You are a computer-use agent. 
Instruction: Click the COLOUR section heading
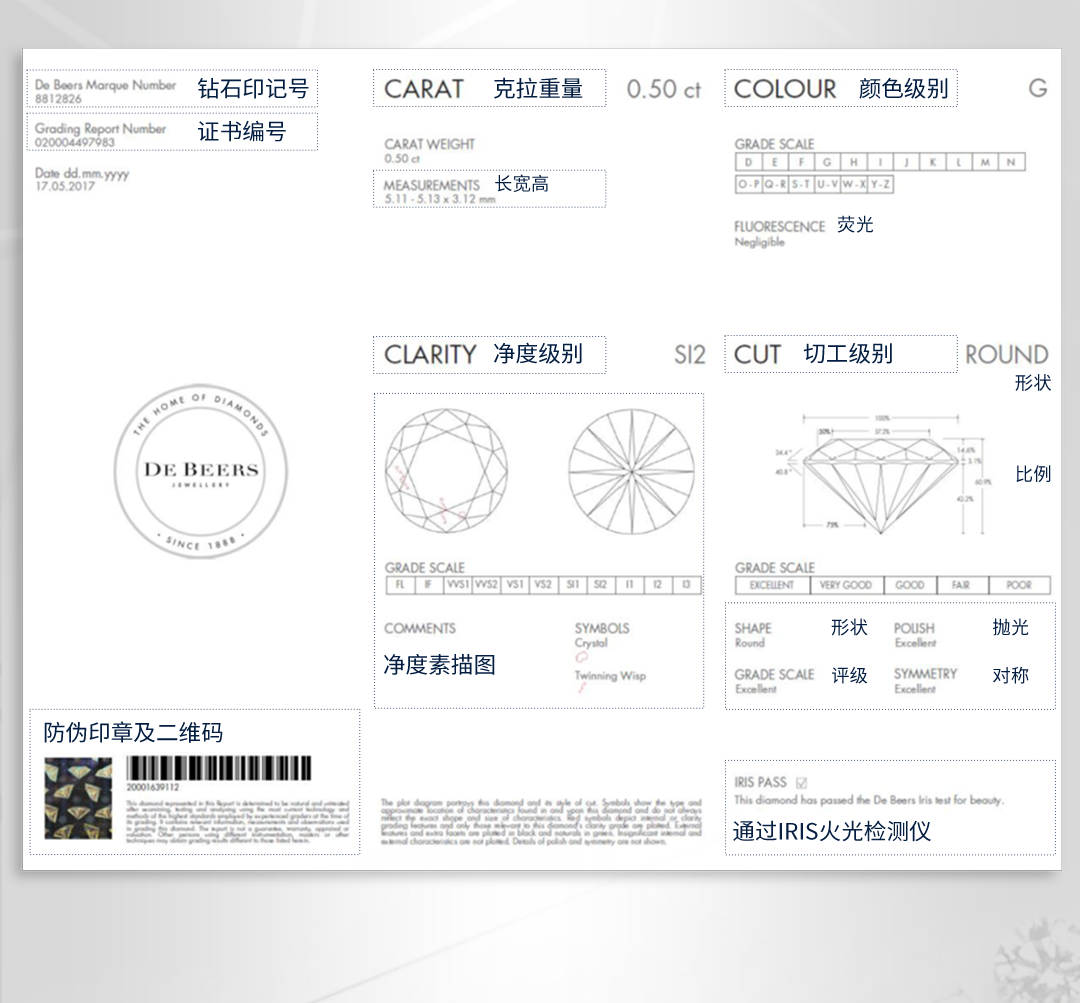pyautogui.click(x=785, y=89)
